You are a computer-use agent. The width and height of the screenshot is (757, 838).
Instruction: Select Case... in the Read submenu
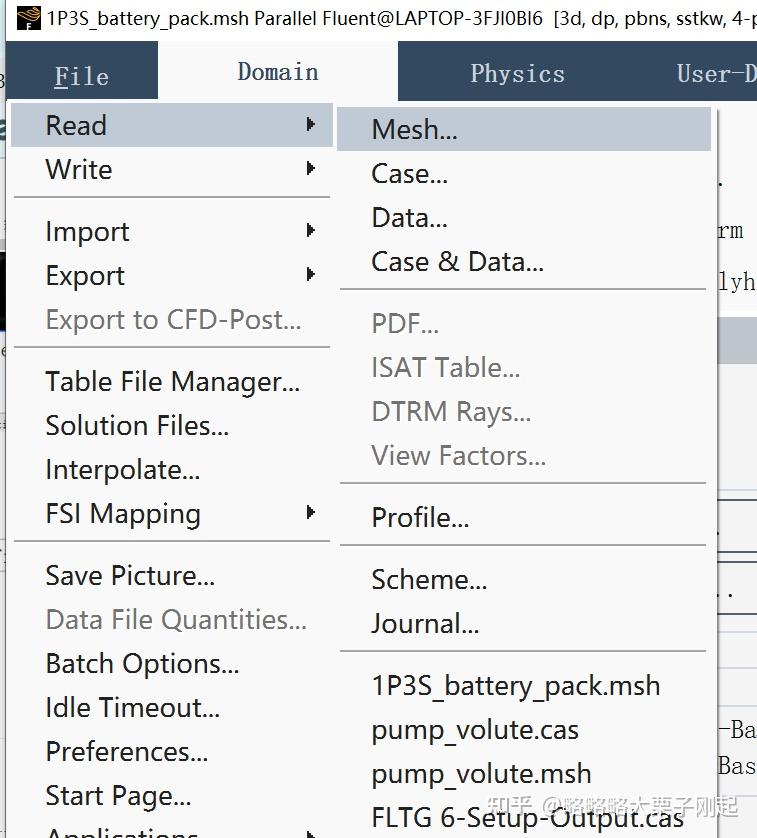tap(409, 174)
